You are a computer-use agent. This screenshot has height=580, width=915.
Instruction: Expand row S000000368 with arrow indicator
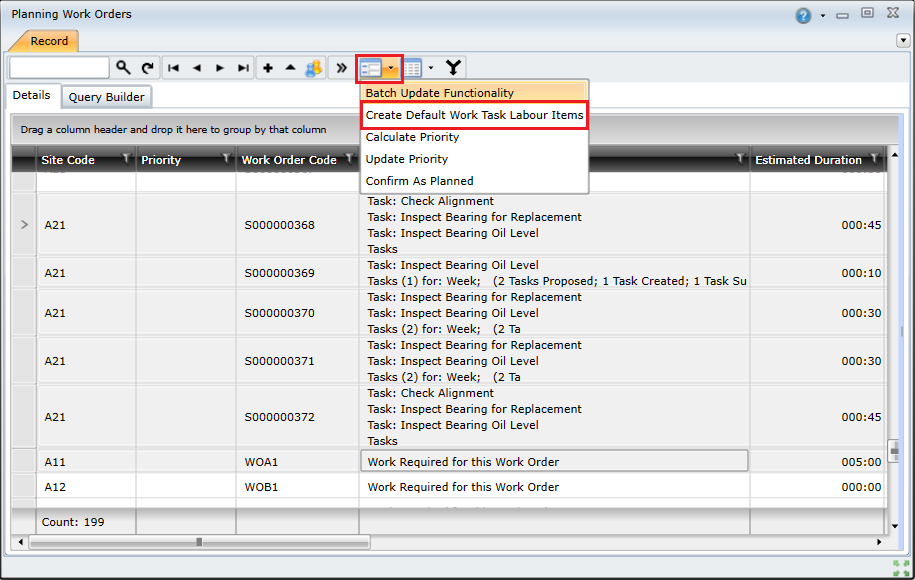pyautogui.click(x=25, y=225)
